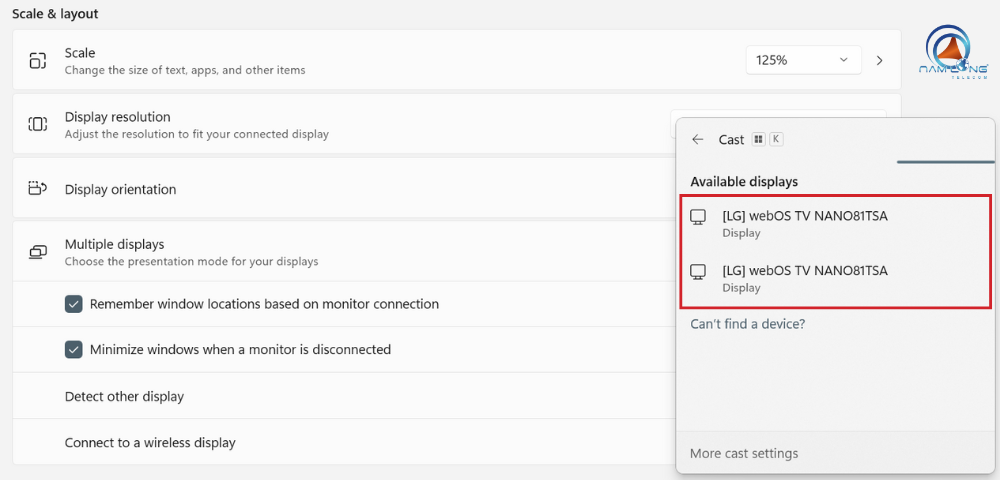The height and width of the screenshot is (480, 1000).
Task: Go back using Cast panel arrow
Action: 698,140
